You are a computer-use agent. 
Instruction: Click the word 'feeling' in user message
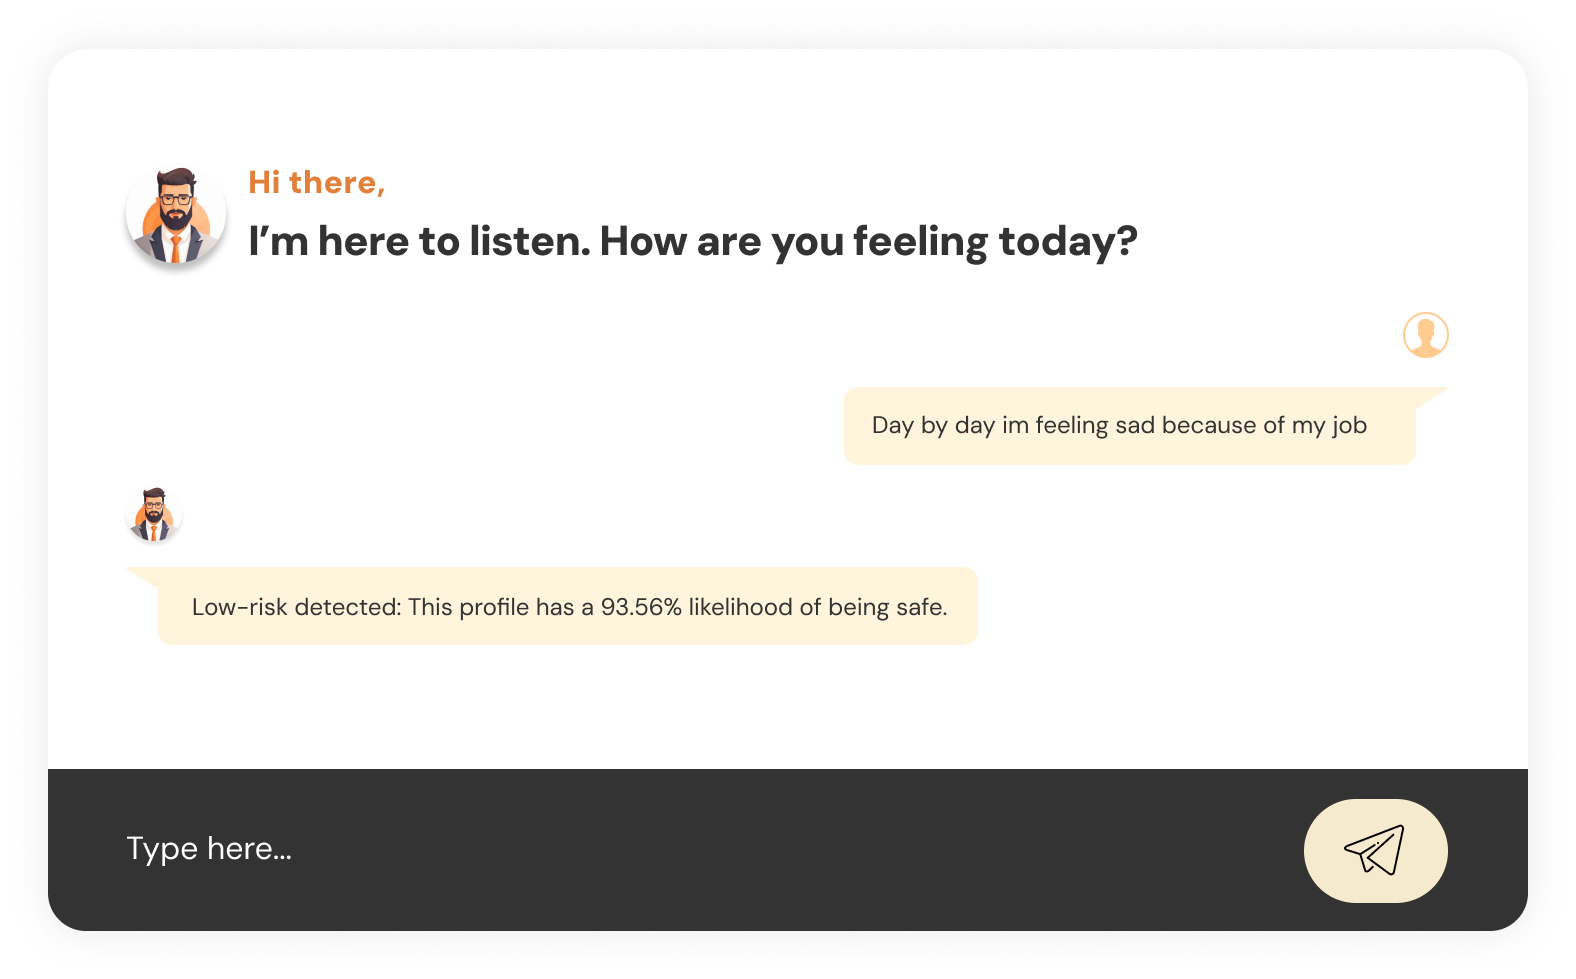1072,425
